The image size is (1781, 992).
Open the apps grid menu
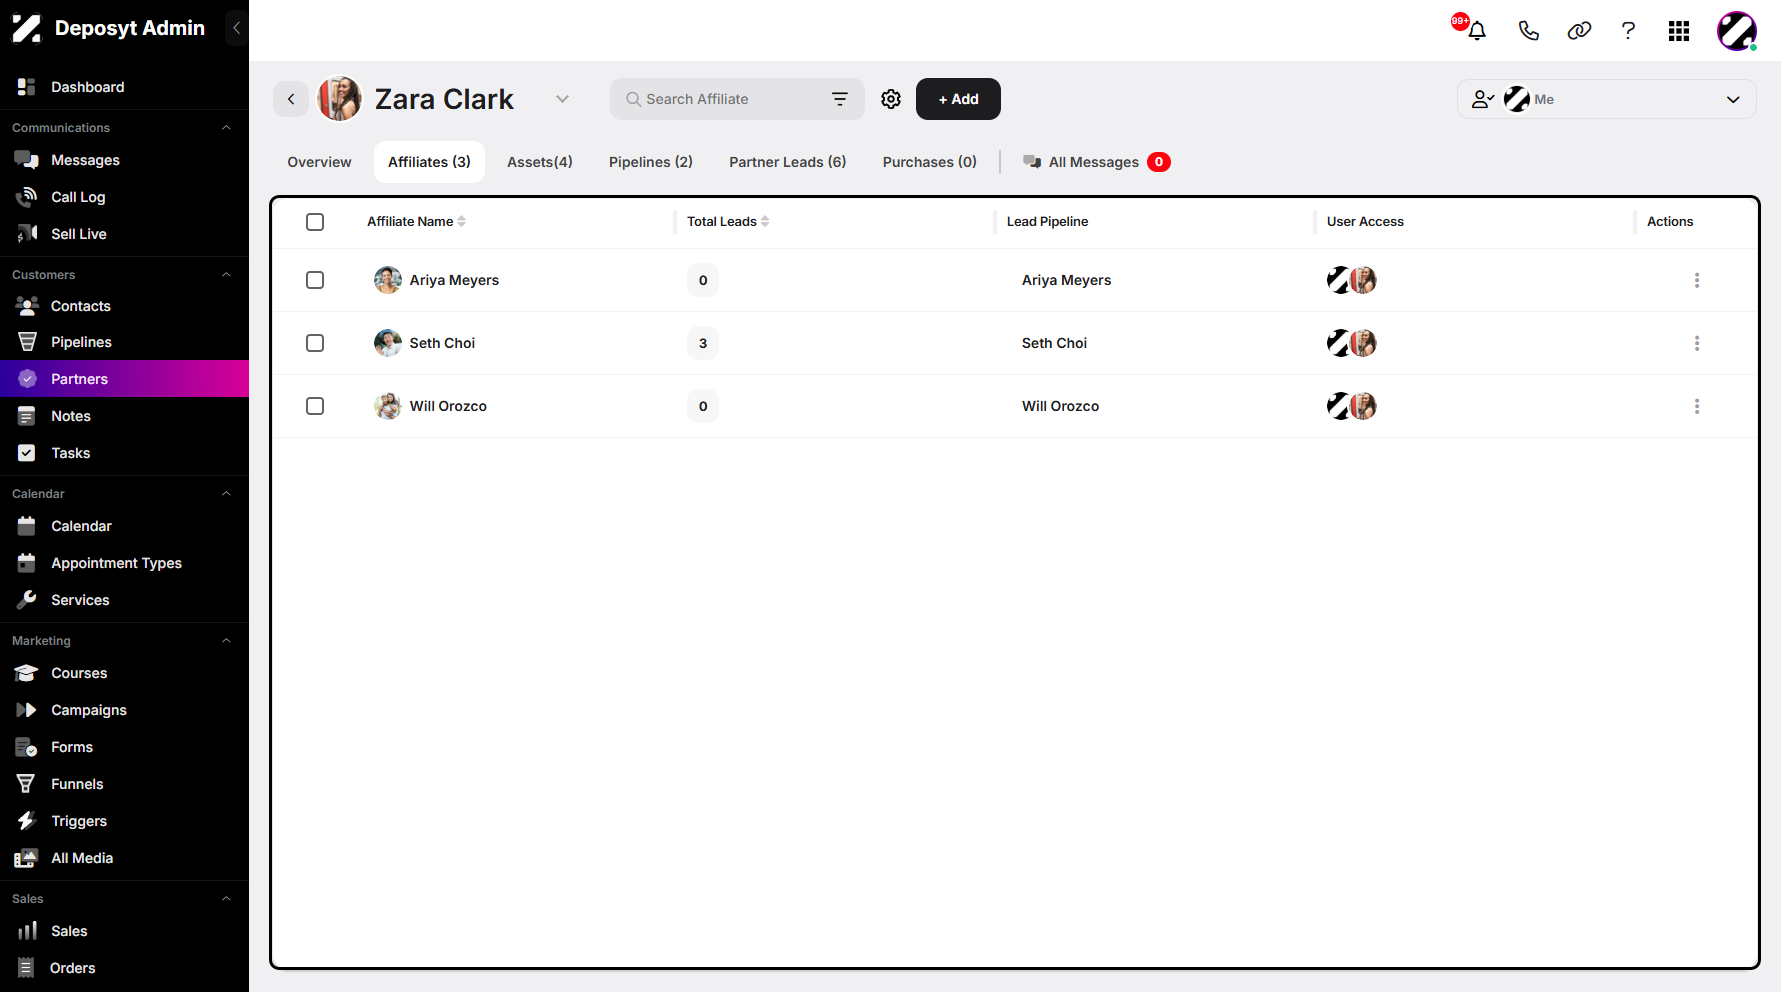click(1679, 31)
